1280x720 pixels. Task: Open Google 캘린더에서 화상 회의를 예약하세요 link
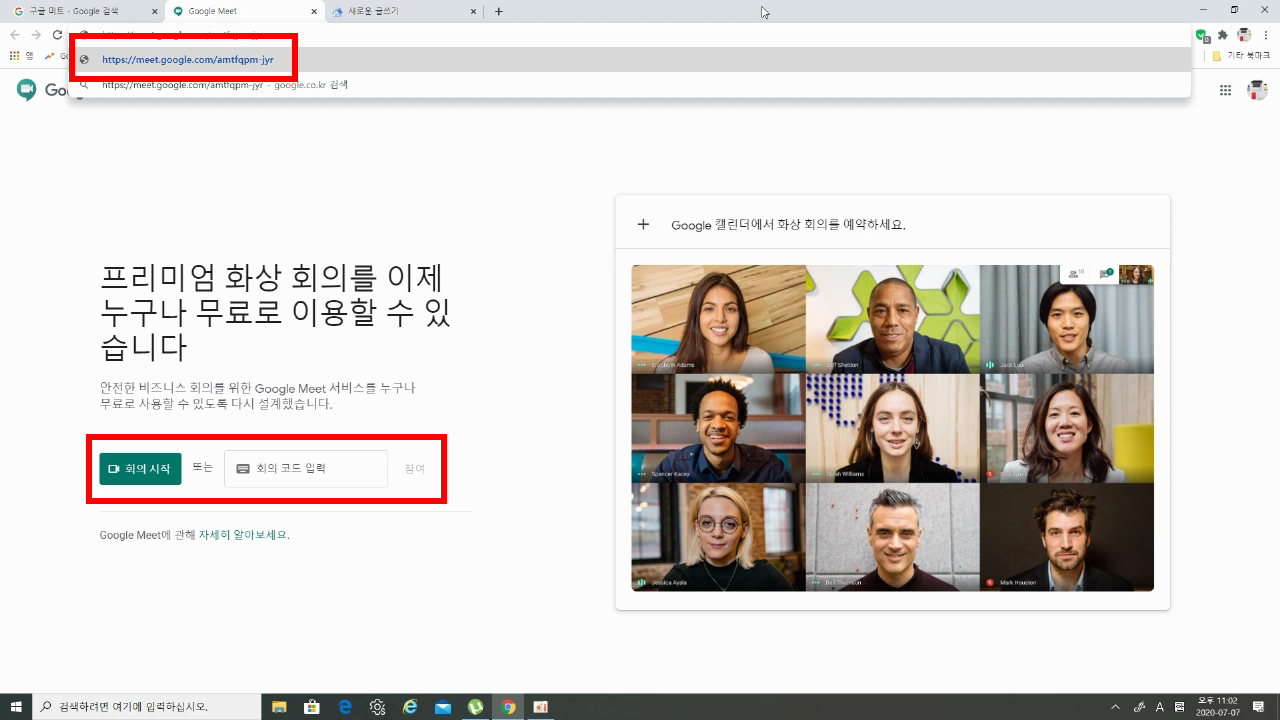pyautogui.click(x=788, y=225)
